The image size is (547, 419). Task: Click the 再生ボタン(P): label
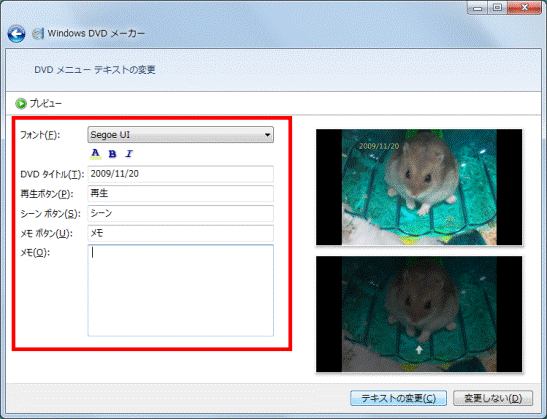tap(47, 194)
